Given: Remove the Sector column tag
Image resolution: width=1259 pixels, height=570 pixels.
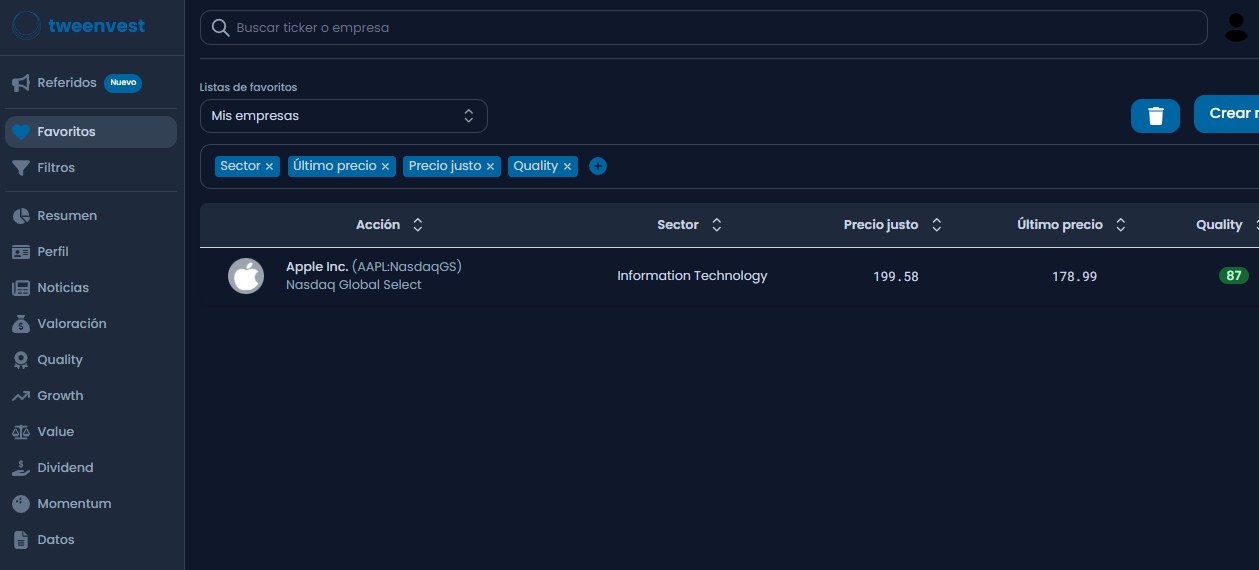Looking at the screenshot, I should point(269,167).
